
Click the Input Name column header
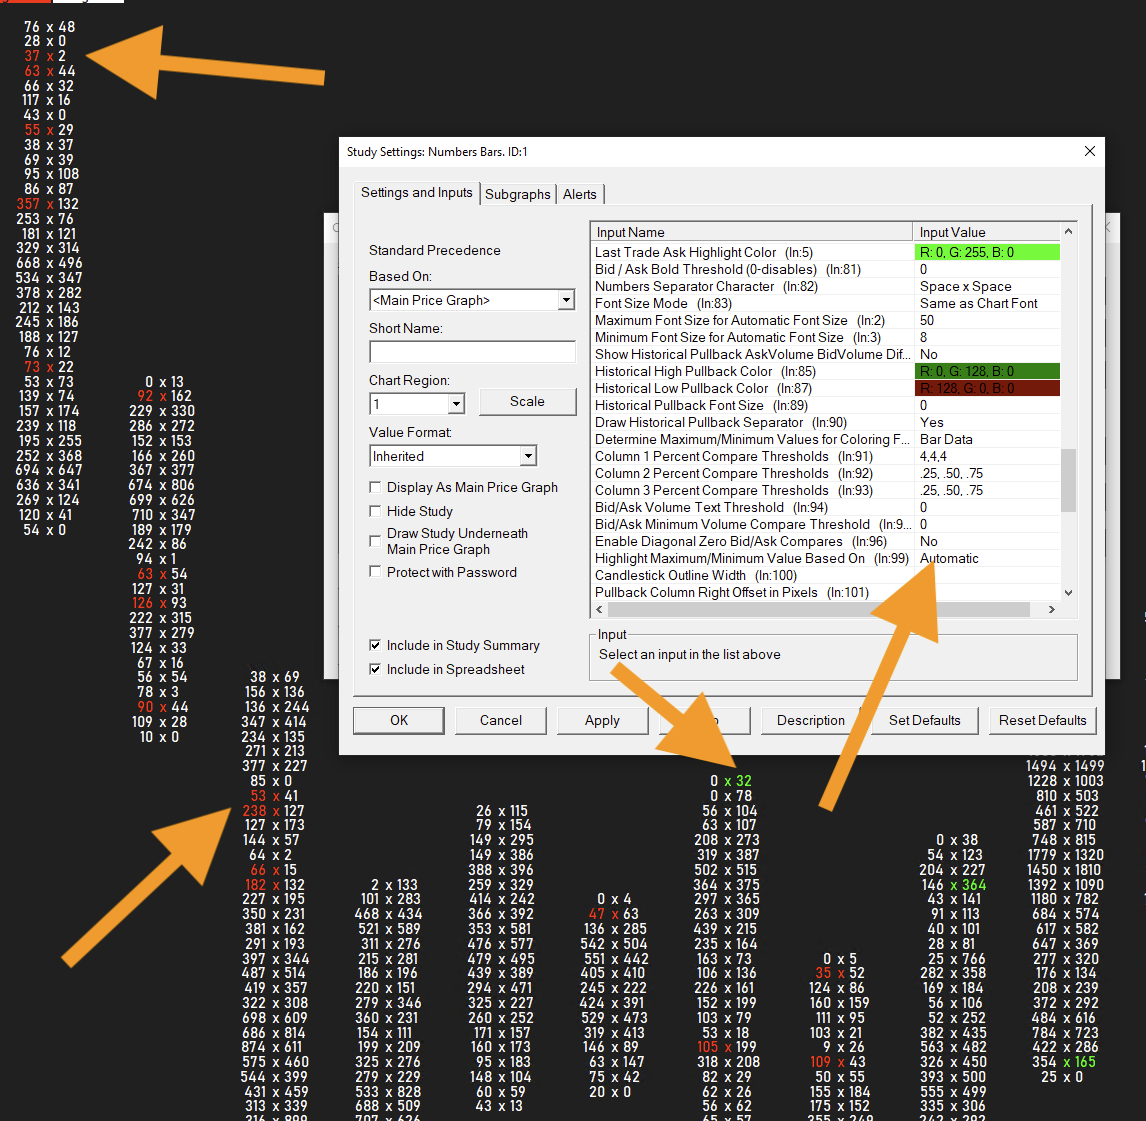[x=751, y=232]
